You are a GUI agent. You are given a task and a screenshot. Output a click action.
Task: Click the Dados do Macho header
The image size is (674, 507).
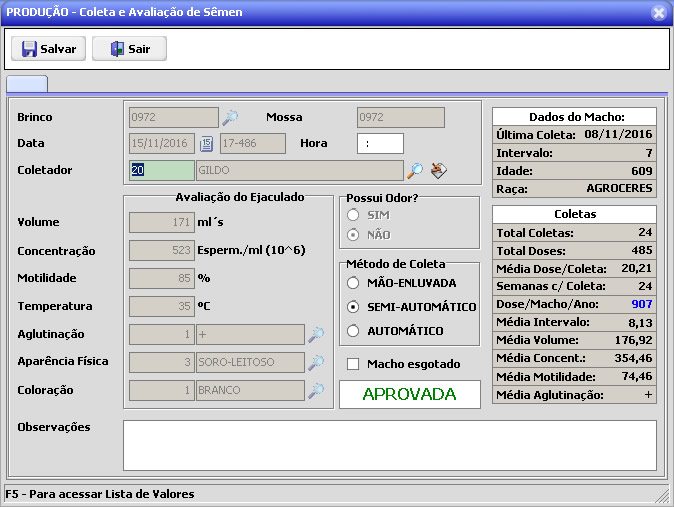click(574, 117)
